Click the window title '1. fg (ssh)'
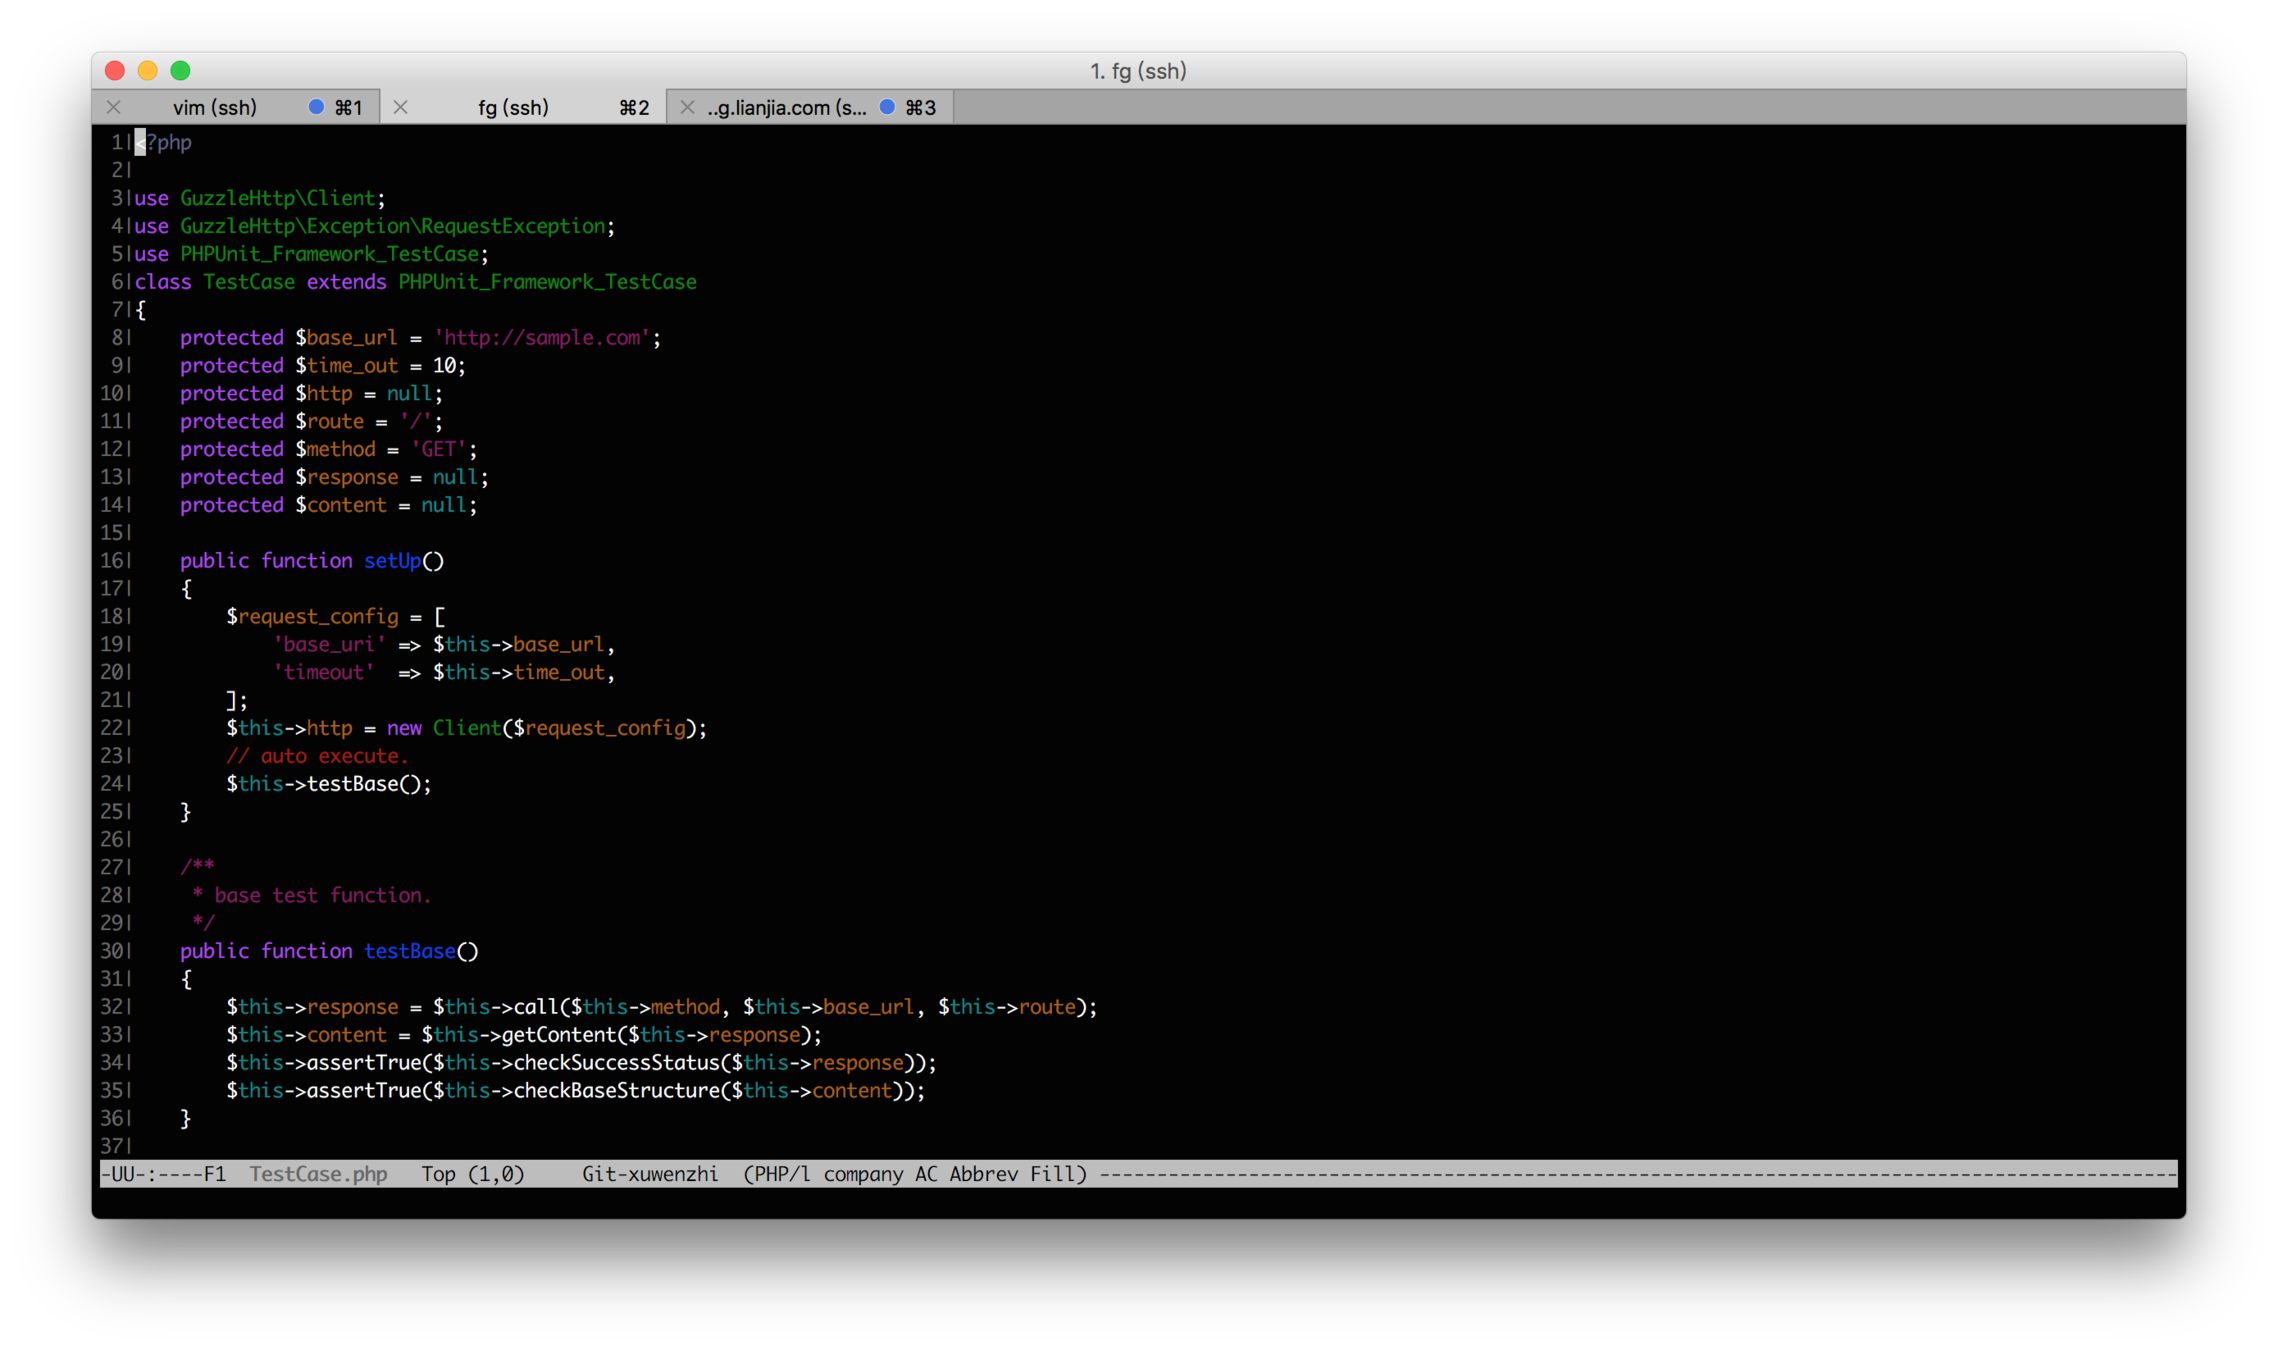 click(1138, 71)
